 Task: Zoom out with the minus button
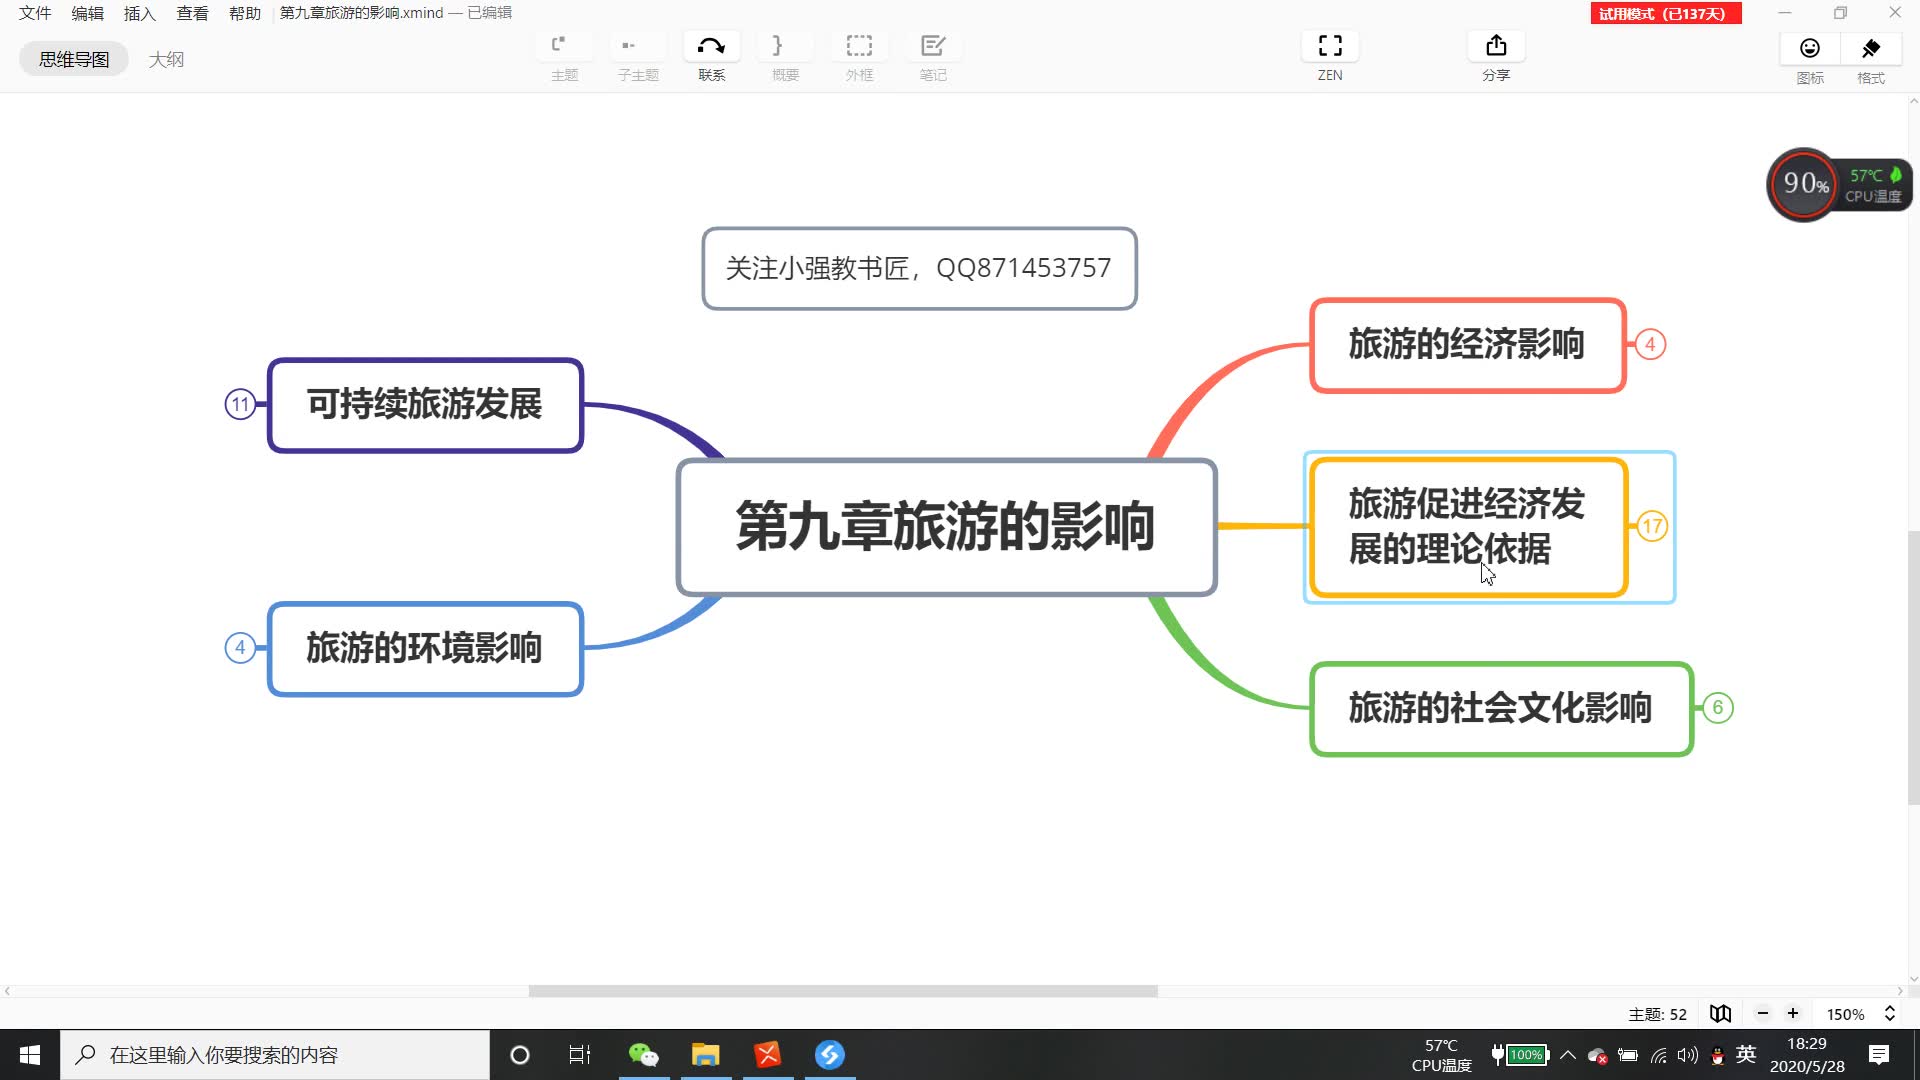point(1763,1014)
